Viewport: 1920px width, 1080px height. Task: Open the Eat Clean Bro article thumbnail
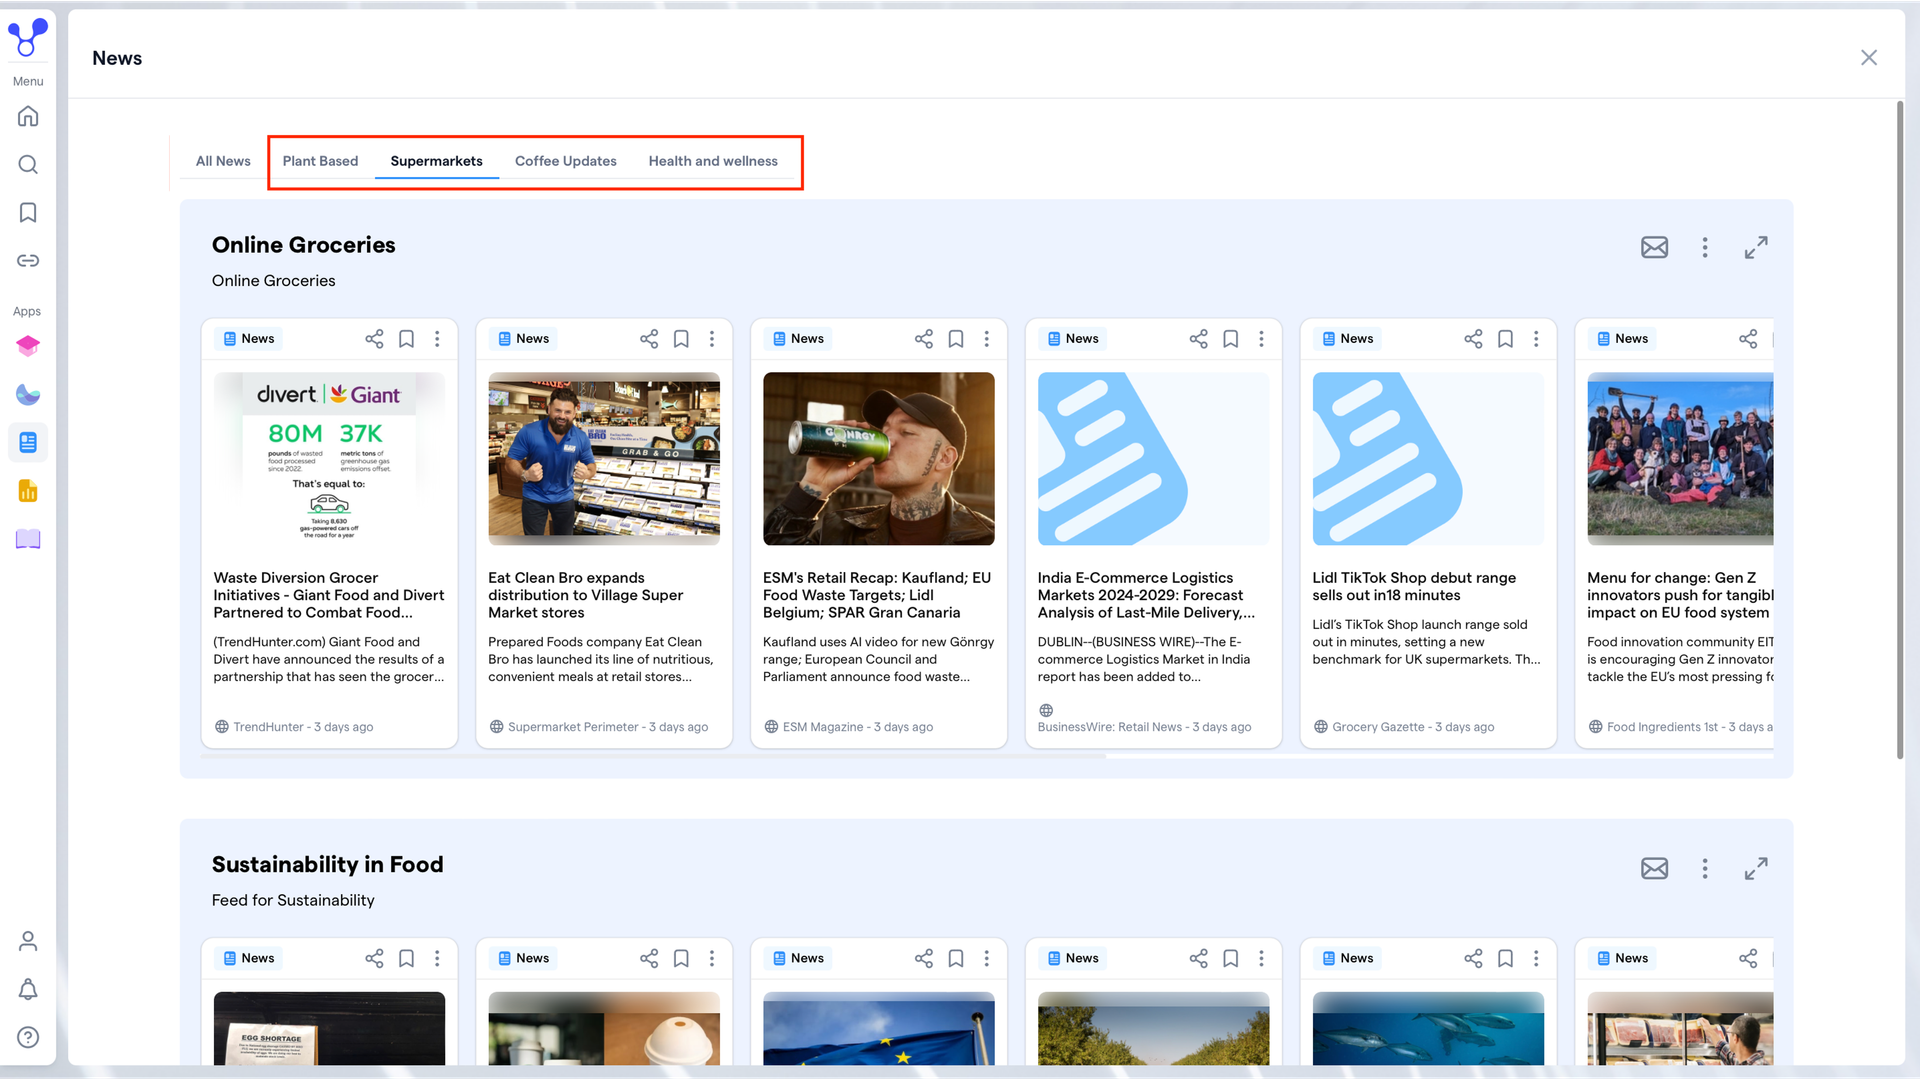click(x=604, y=459)
